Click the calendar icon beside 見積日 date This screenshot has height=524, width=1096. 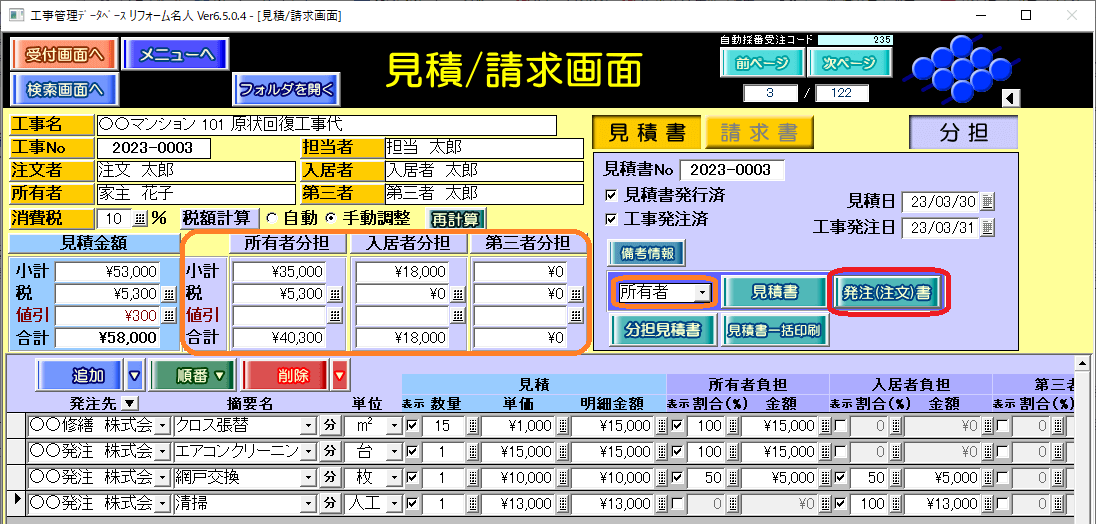[988, 202]
